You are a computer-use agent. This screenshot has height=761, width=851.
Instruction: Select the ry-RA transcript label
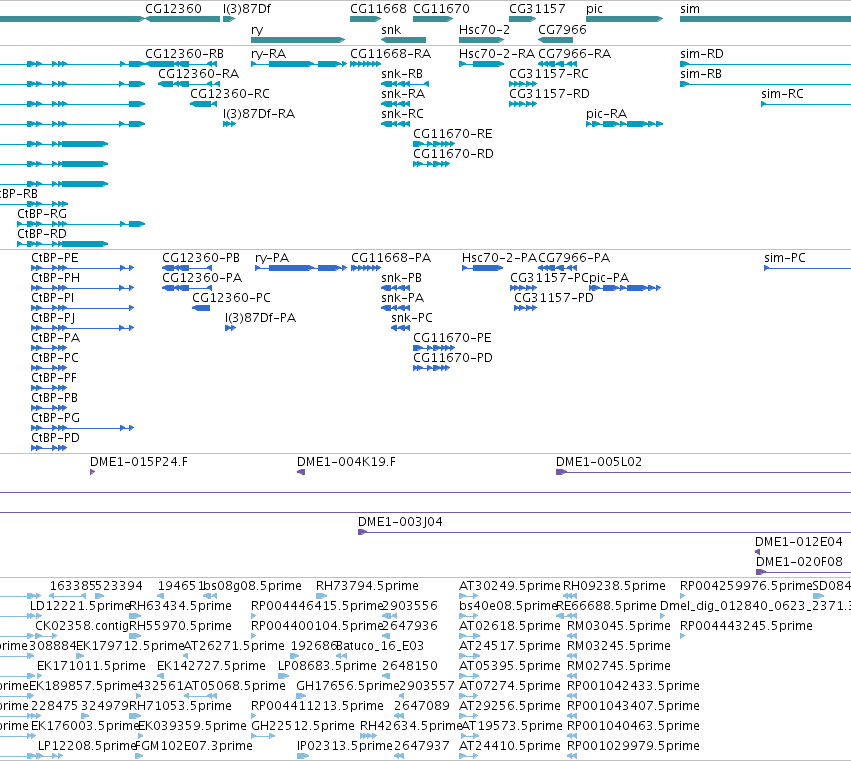[269, 54]
